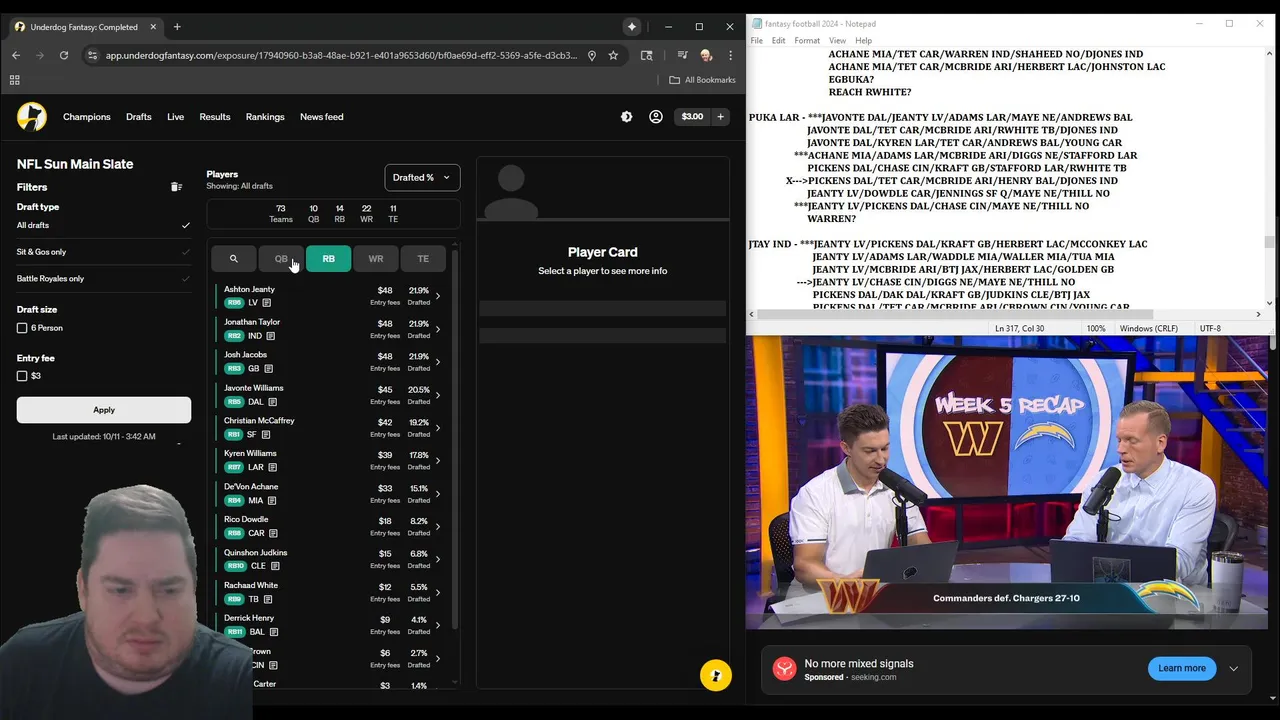Open news icon beside Jonathan Taylor IND
The image size is (1280, 720).
[x=270, y=336]
